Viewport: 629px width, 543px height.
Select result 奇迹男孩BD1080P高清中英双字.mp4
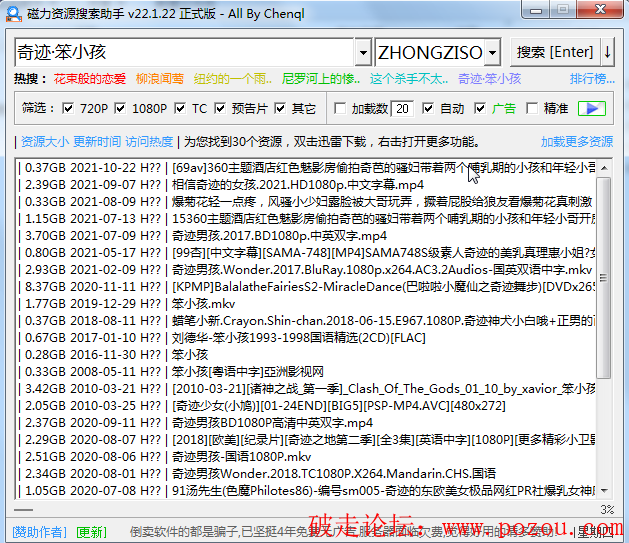point(306,423)
